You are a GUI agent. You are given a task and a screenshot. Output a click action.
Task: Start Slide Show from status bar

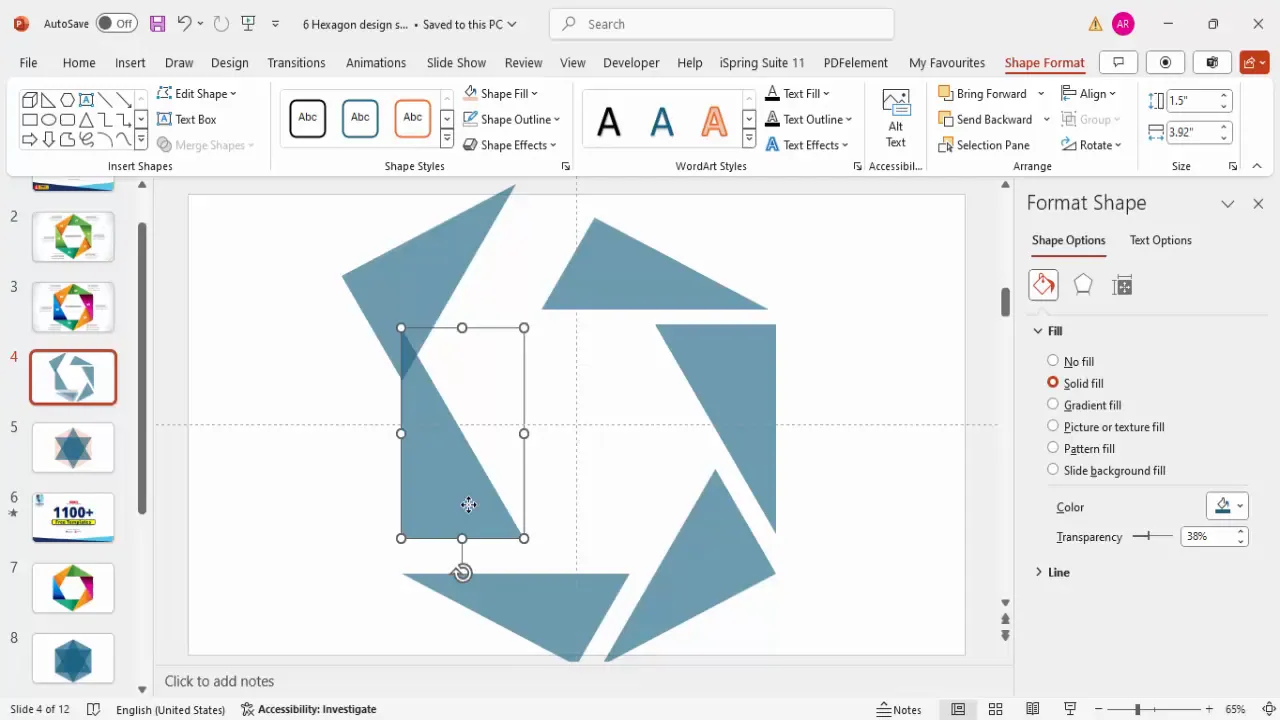click(1070, 709)
